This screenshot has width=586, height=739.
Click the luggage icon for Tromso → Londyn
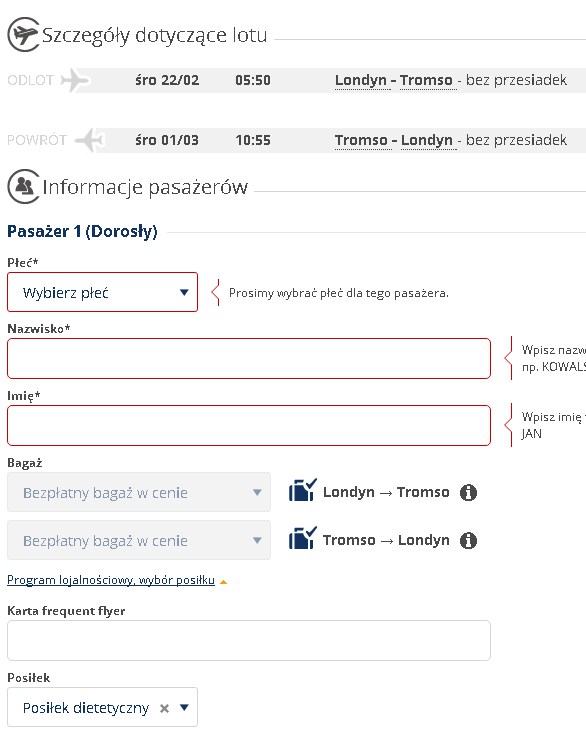tap(303, 538)
